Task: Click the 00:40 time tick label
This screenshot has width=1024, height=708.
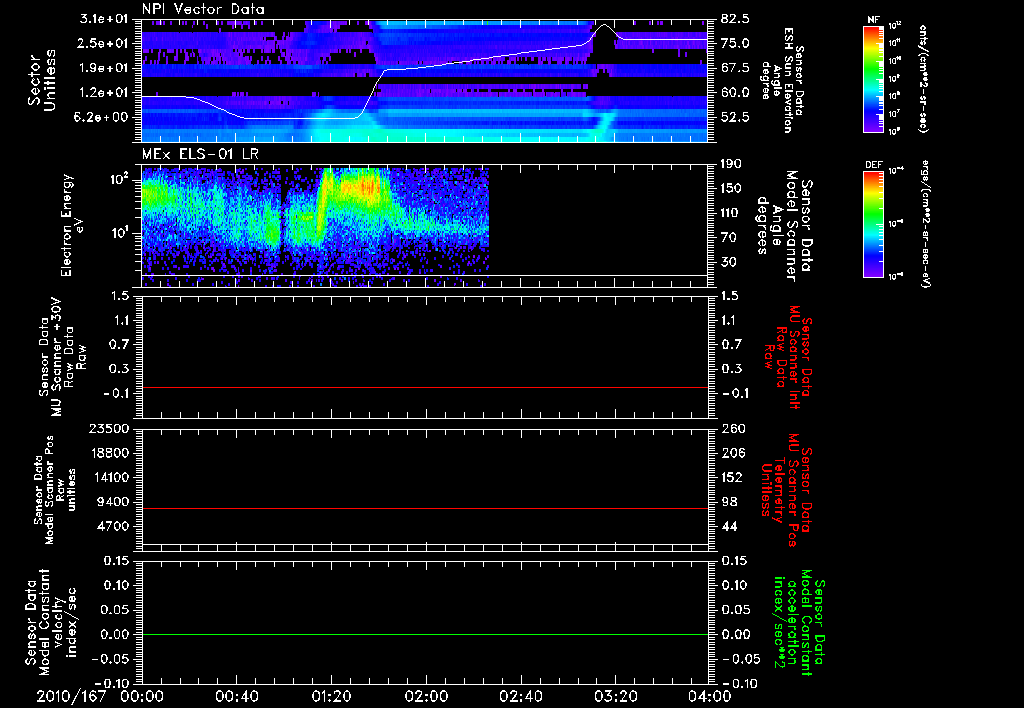Action: pyautogui.click(x=236, y=696)
